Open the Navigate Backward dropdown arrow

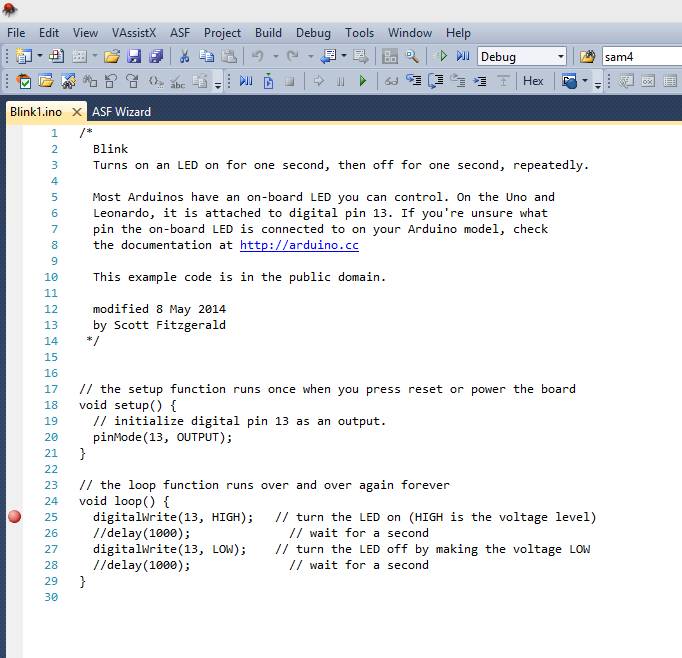(x=344, y=56)
